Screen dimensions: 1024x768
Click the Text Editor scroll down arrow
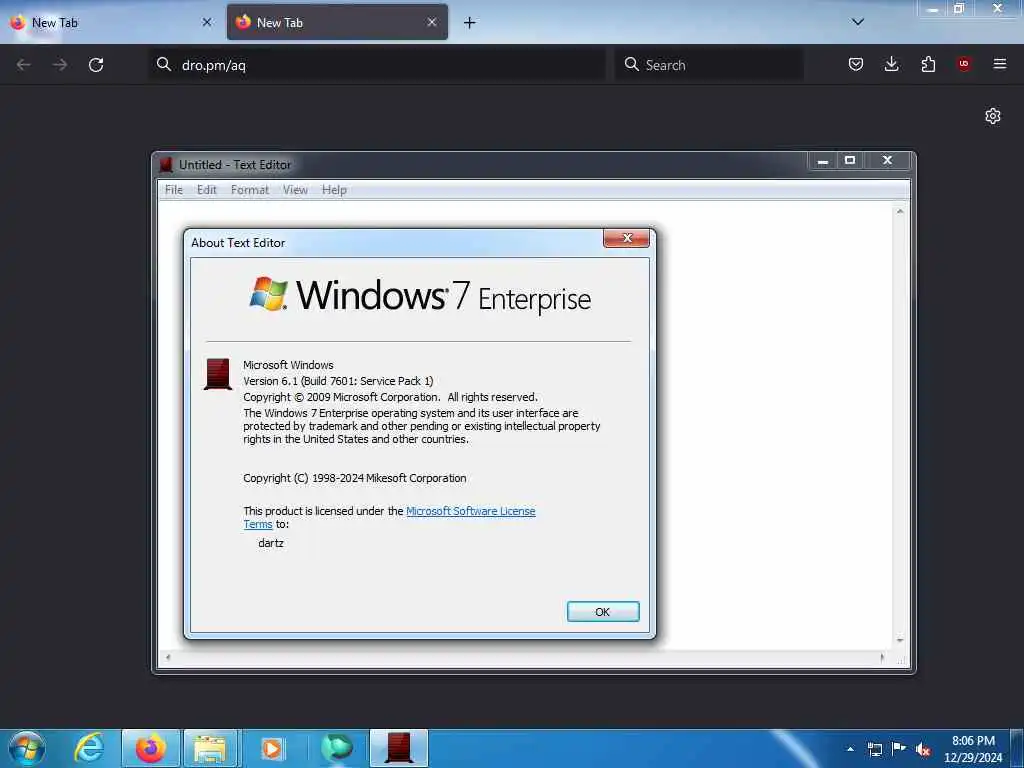coord(900,641)
